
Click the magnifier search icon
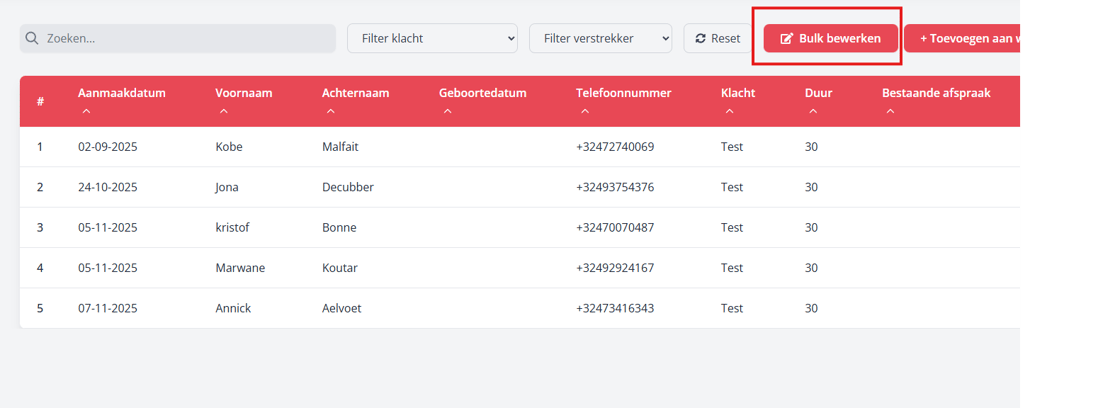pos(32,38)
